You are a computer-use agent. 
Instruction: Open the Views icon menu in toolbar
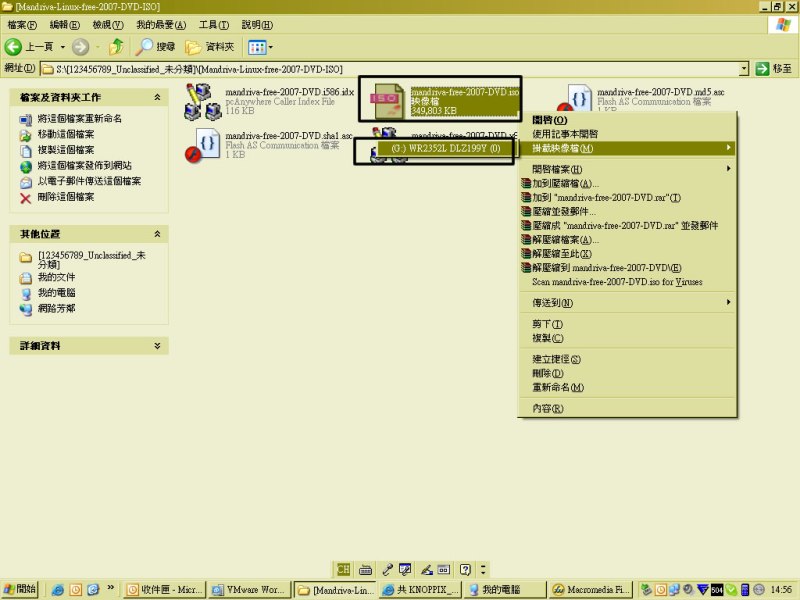257,47
